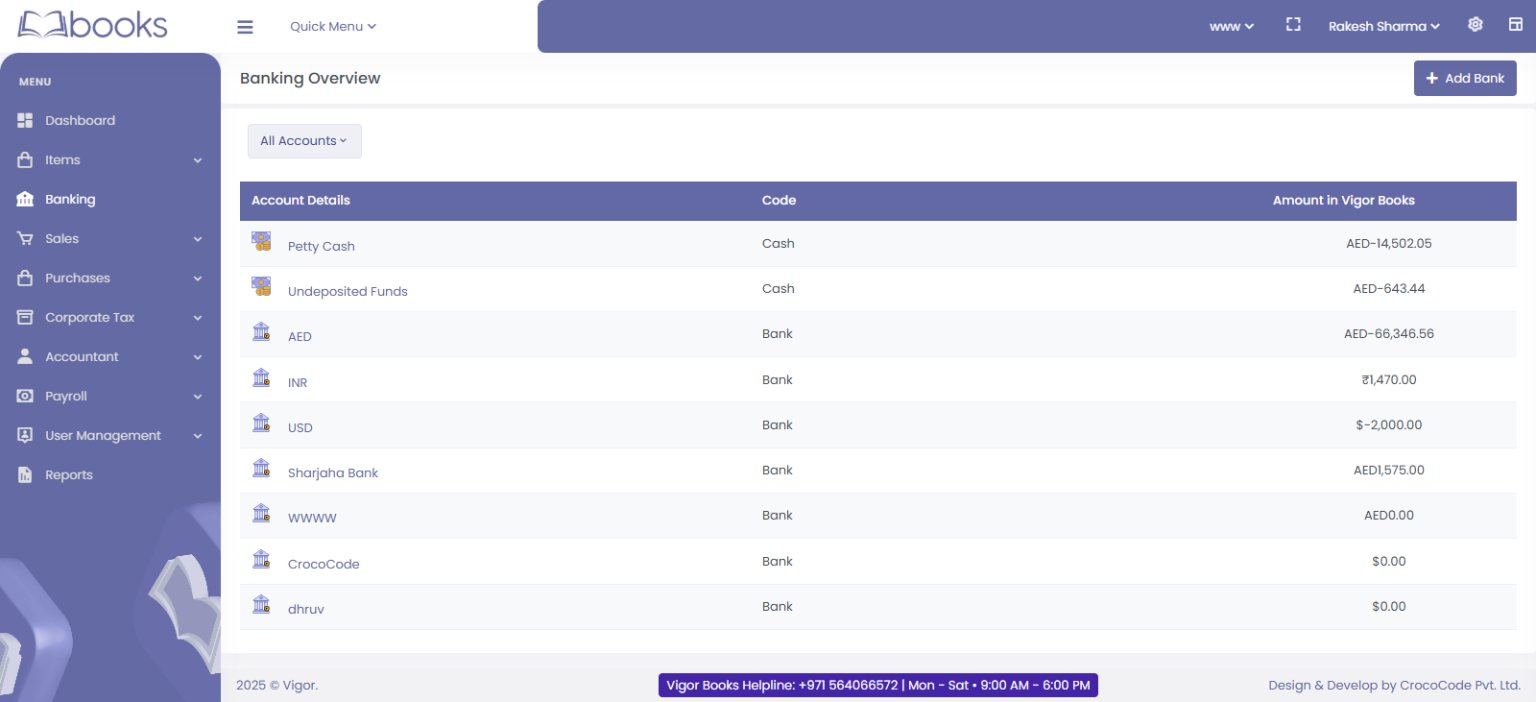Click the Dashboard grid icon in sidebar
Screen dimensions: 1536x702
tap(25, 120)
